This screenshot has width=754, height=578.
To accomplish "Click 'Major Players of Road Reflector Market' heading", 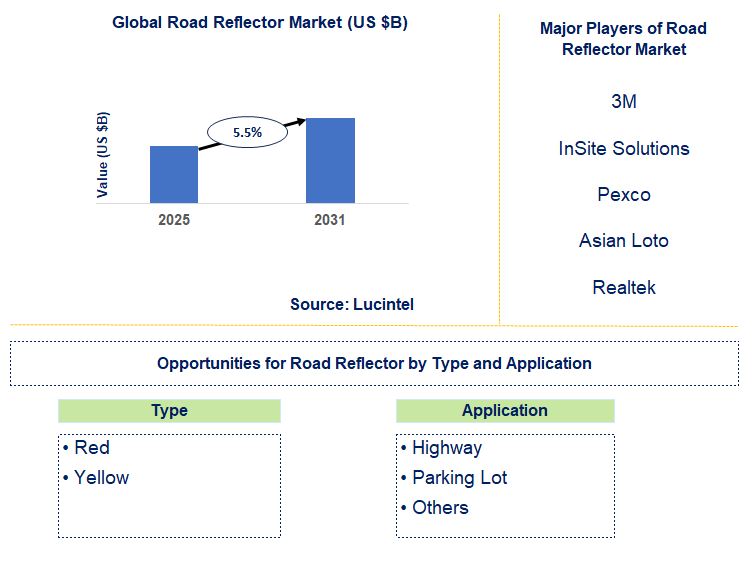I will 624,38.
